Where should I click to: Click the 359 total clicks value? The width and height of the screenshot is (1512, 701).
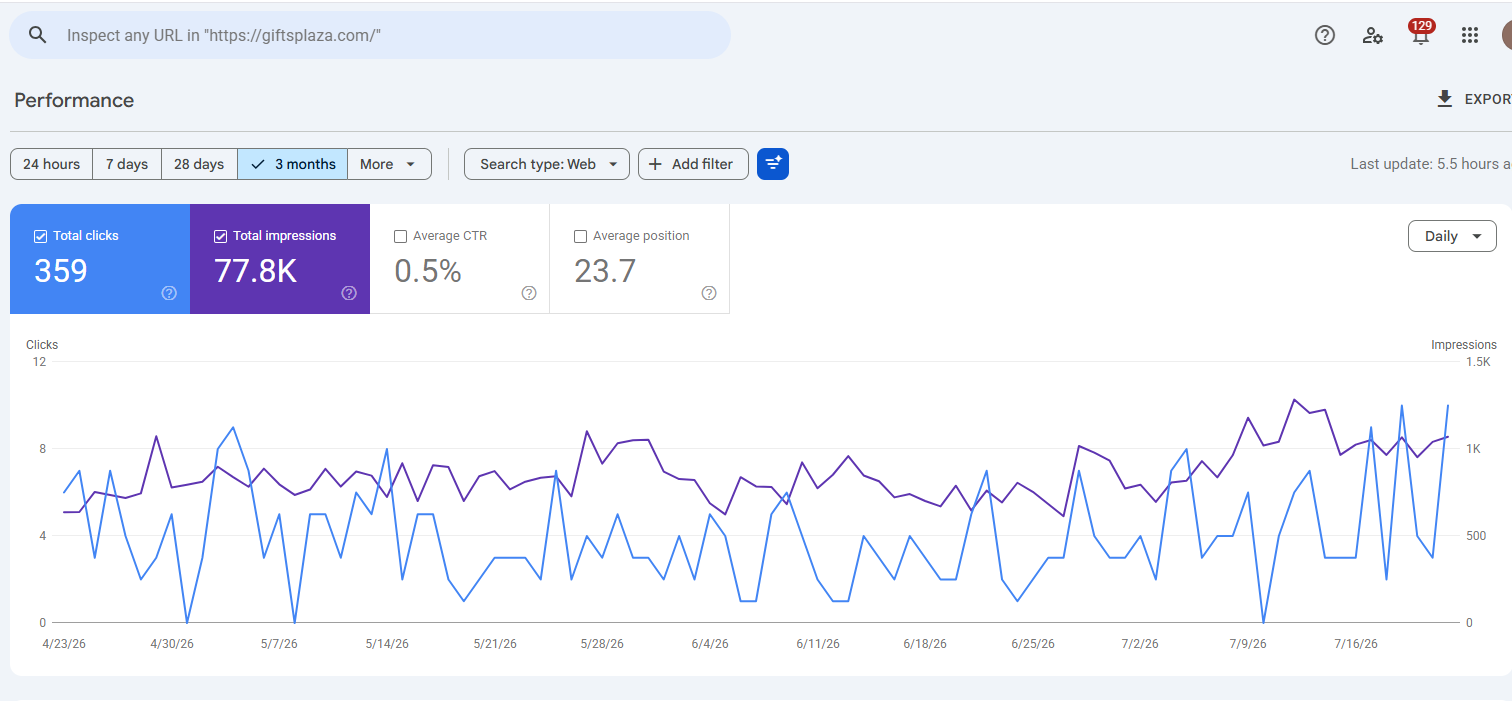pyautogui.click(x=61, y=271)
